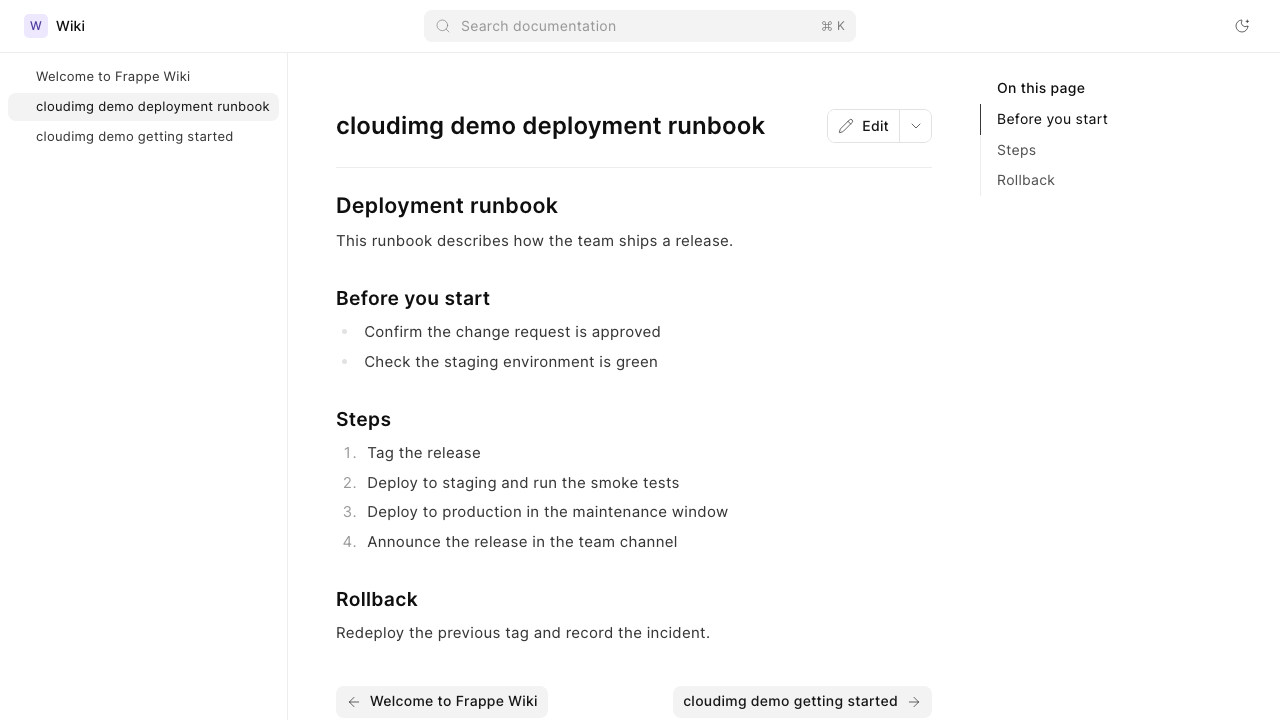Go to previous page Welcome to Frappe Wiki
The height and width of the screenshot is (720, 1280).
tap(442, 702)
